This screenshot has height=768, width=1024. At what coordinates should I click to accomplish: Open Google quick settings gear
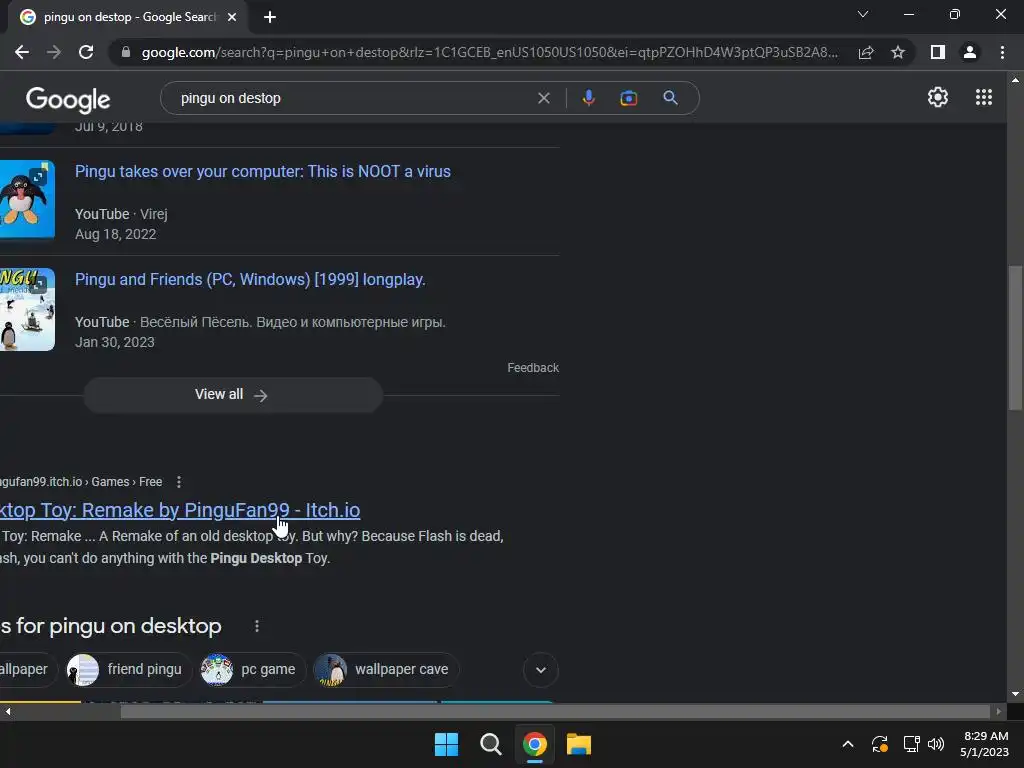point(938,97)
